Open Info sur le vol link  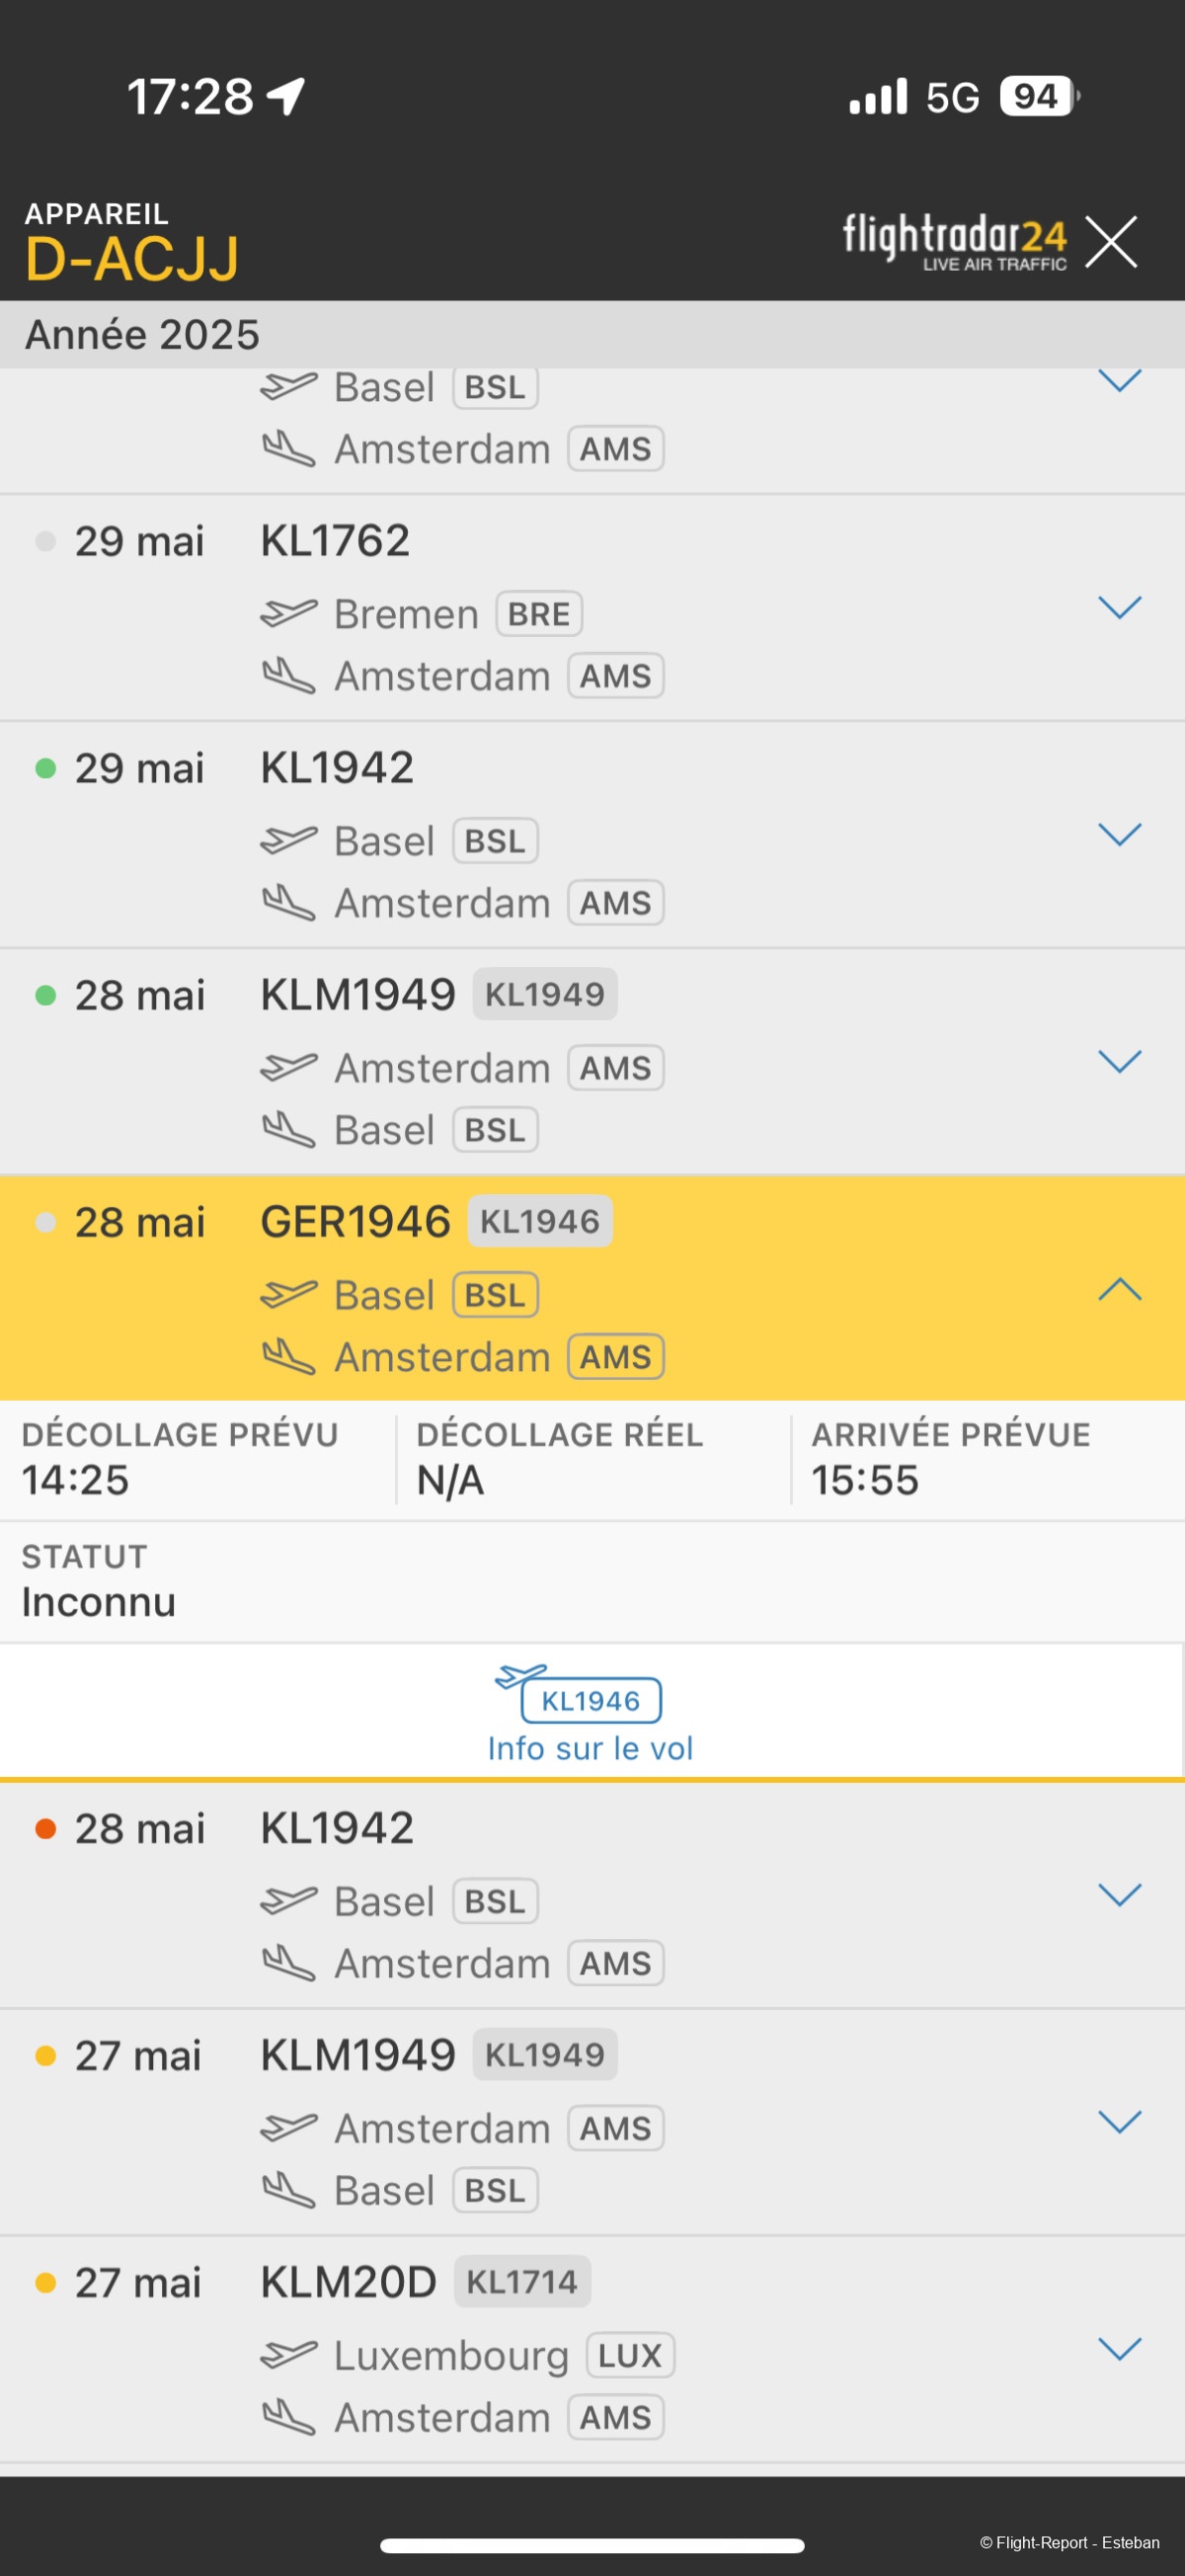[590, 1748]
